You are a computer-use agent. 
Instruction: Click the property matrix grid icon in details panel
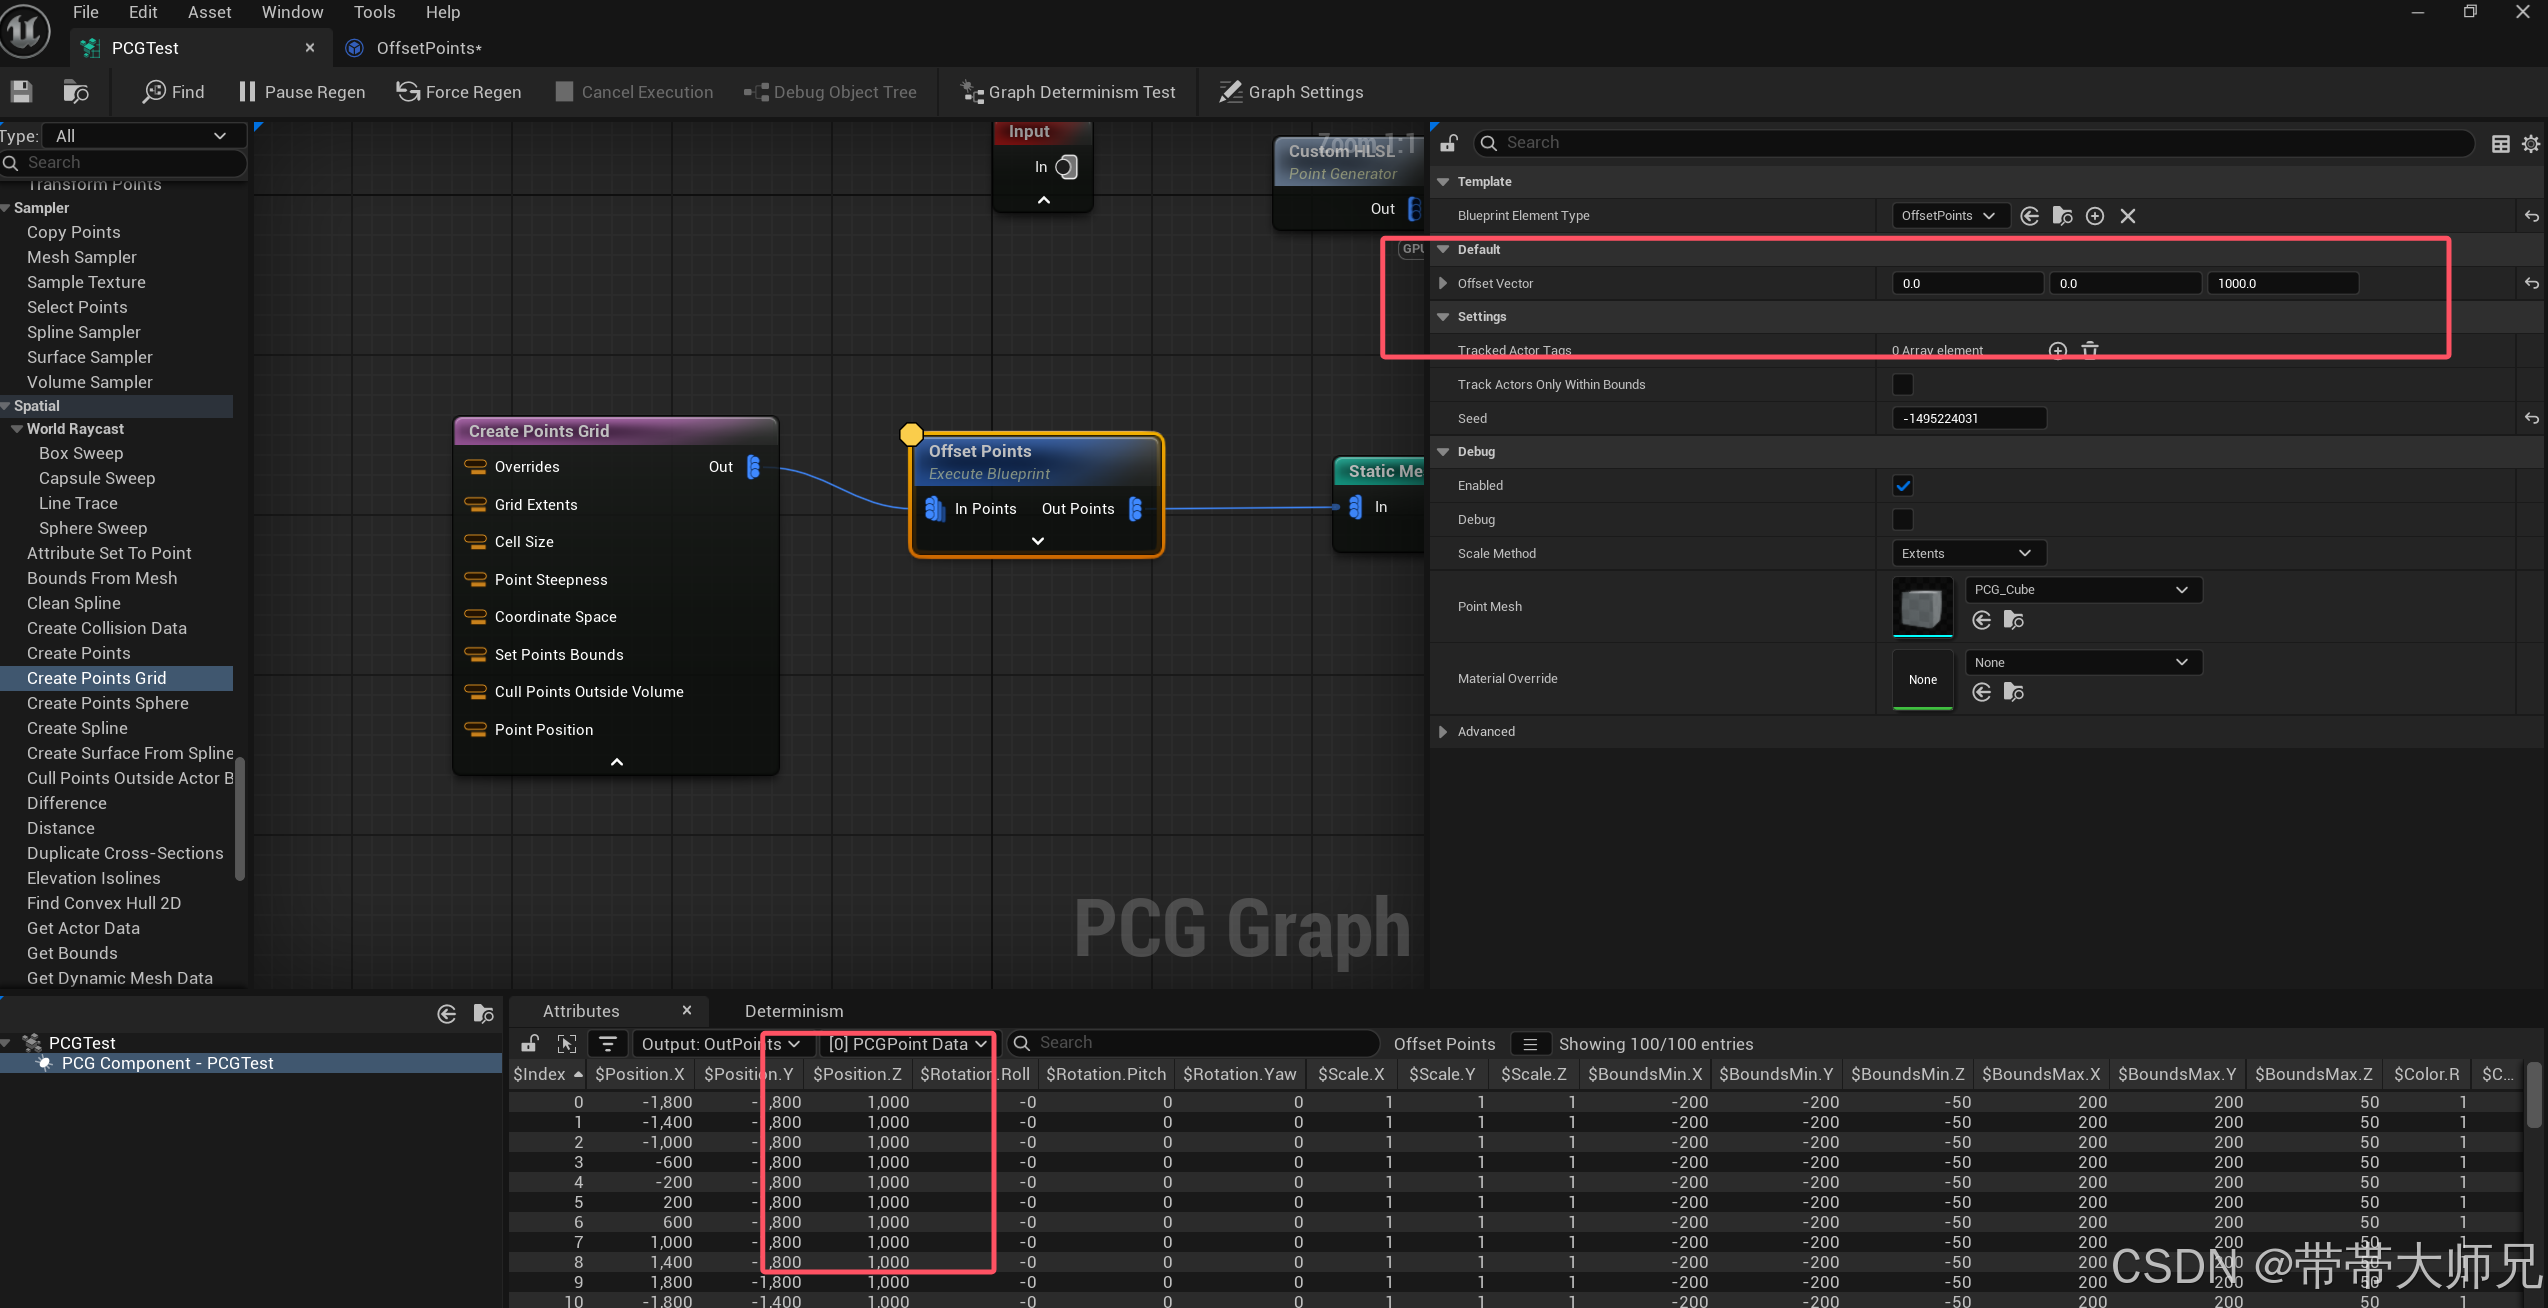pos(2500,144)
